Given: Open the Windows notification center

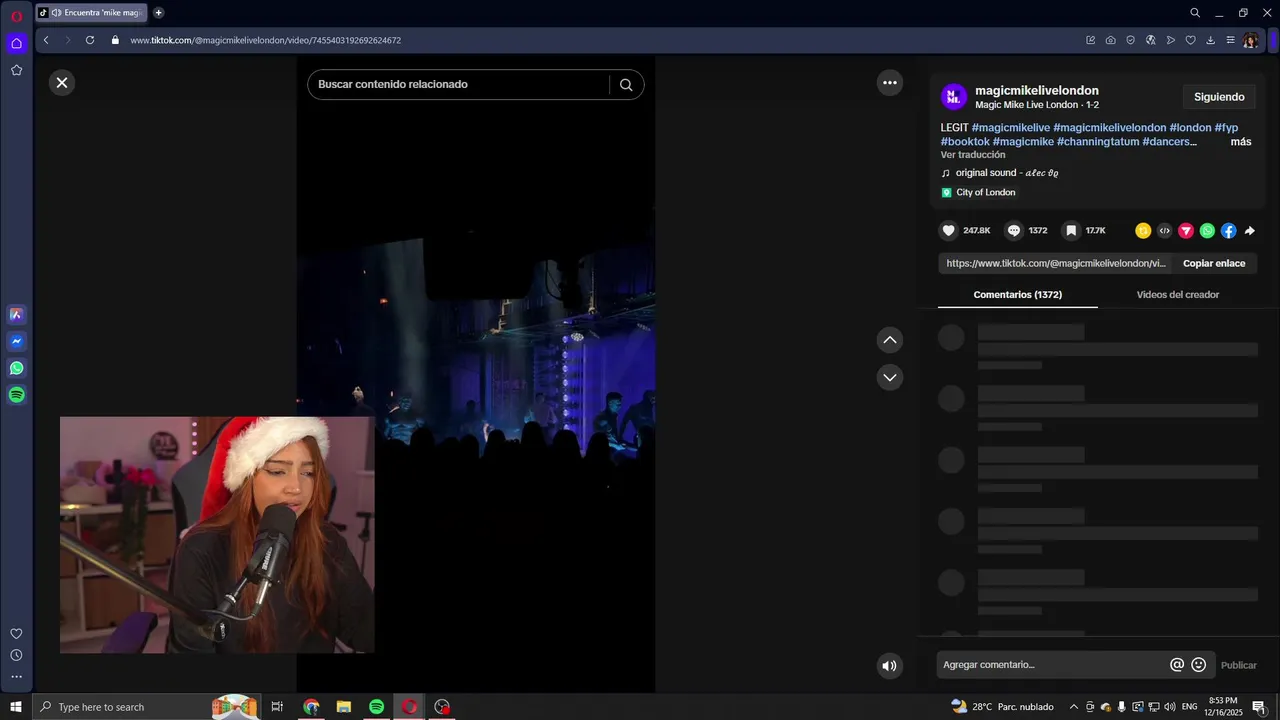Looking at the screenshot, I should [x=1259, y=707].
